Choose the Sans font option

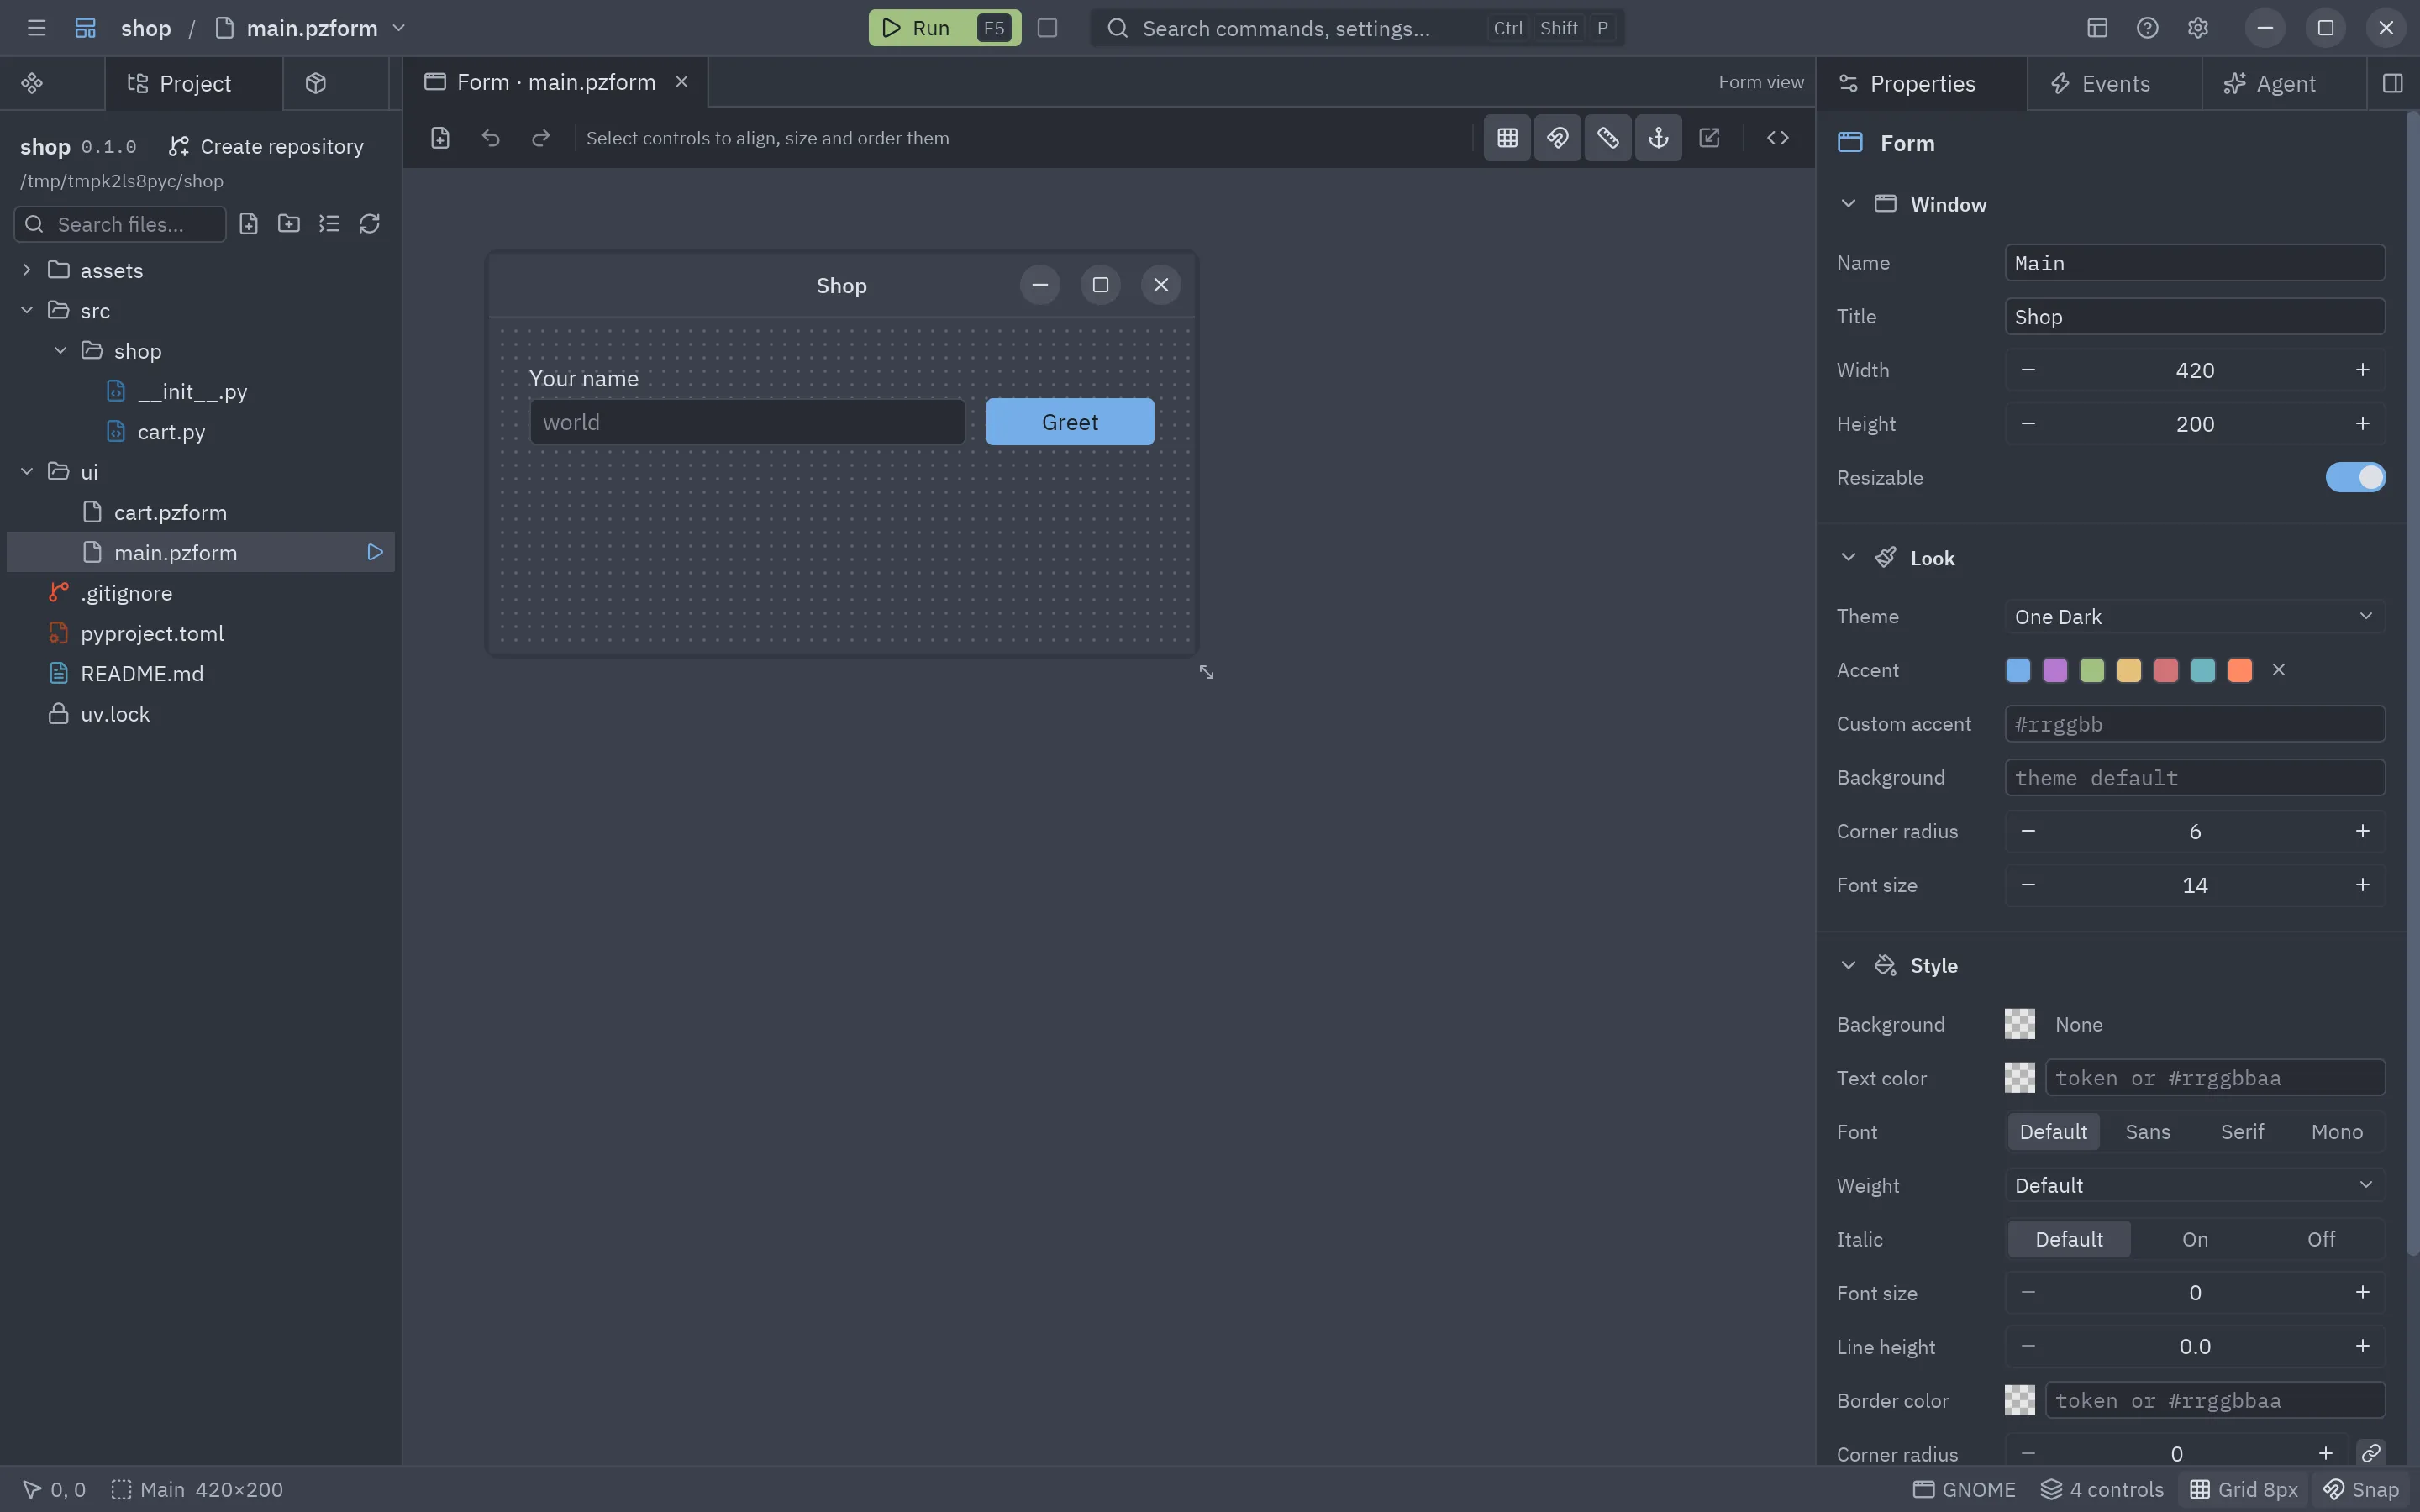[2148, 1131]
